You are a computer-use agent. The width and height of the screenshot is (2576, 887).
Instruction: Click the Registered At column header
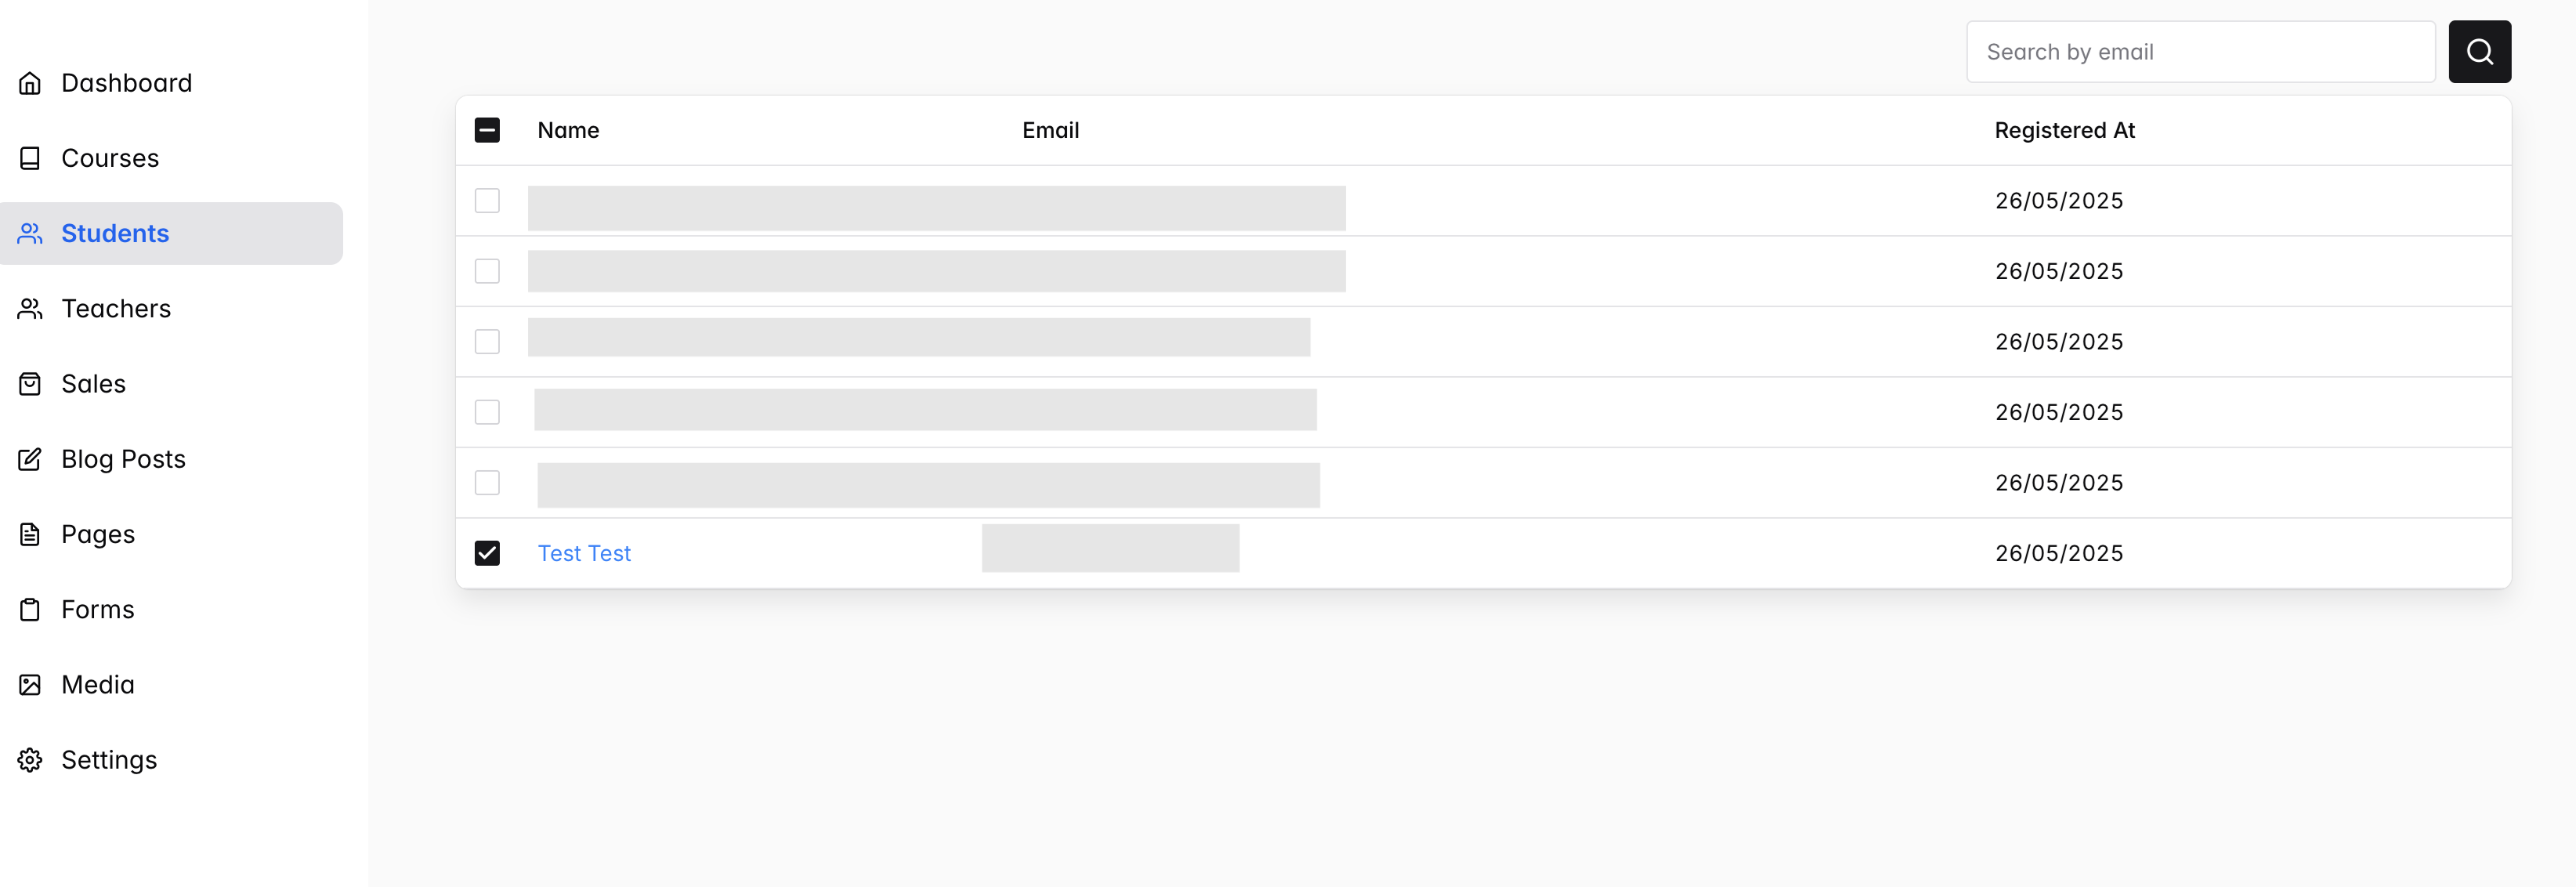[x=2064, y=130]
